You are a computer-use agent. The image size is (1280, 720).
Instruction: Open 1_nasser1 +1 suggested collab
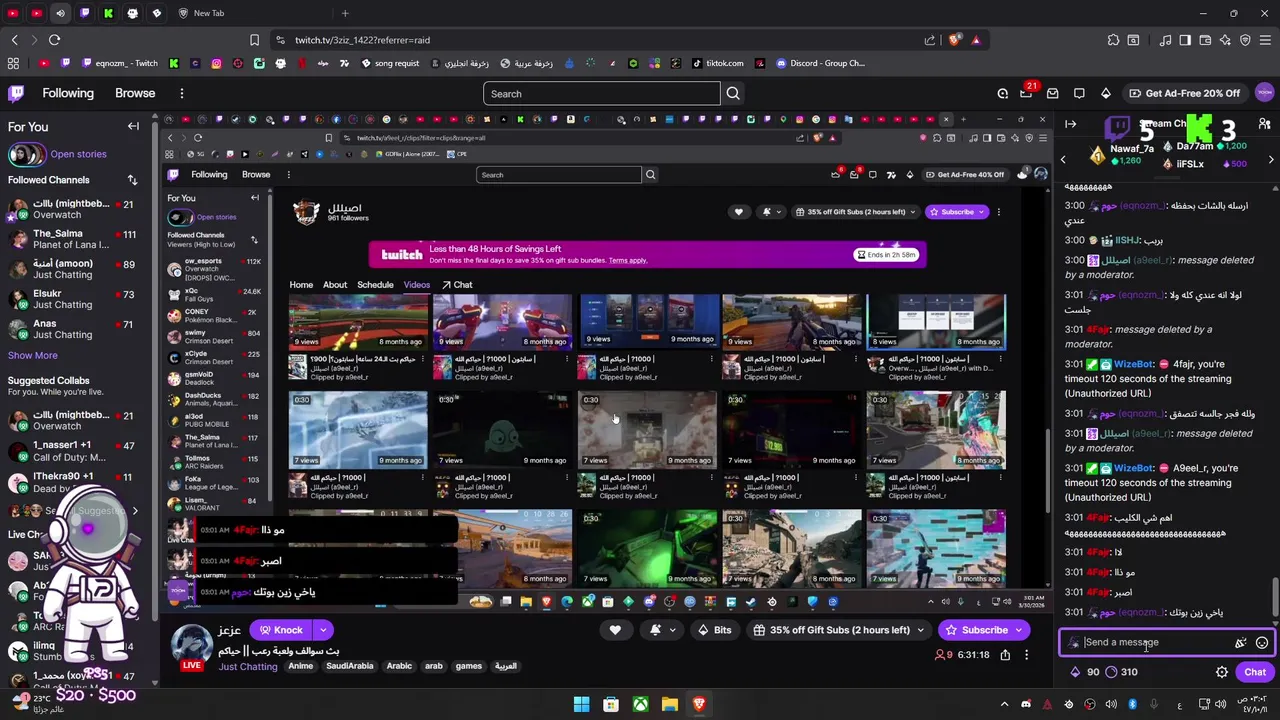[72, 450]
